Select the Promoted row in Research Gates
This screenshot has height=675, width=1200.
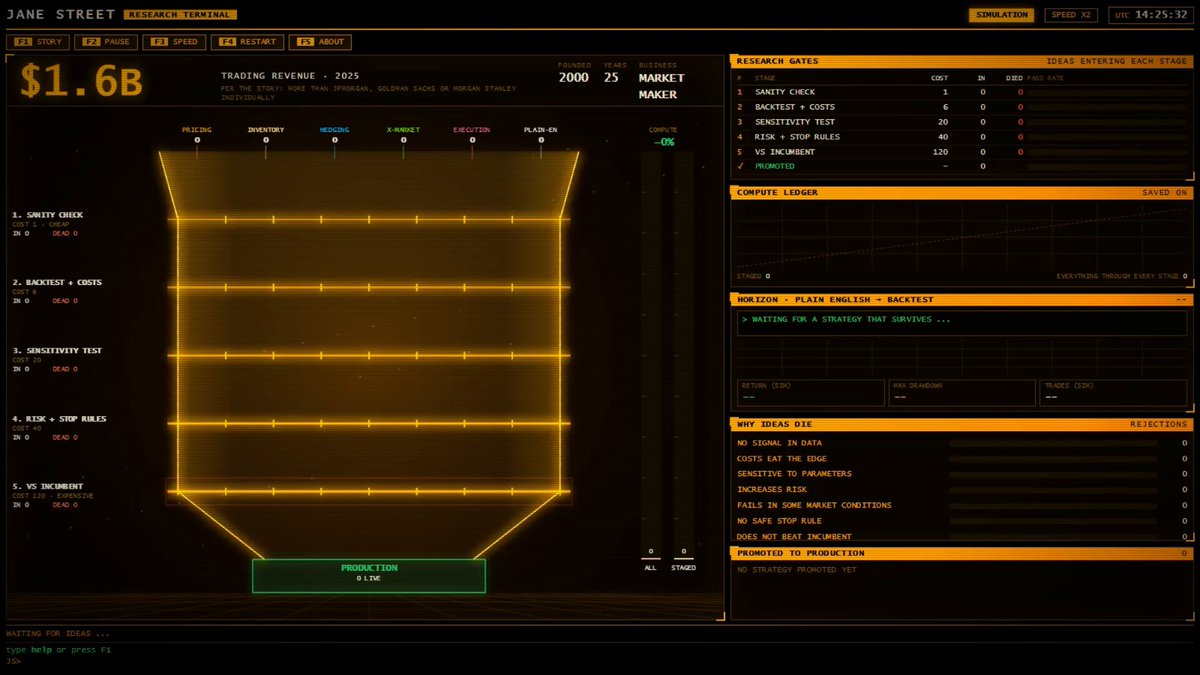(x=960, y=167)
